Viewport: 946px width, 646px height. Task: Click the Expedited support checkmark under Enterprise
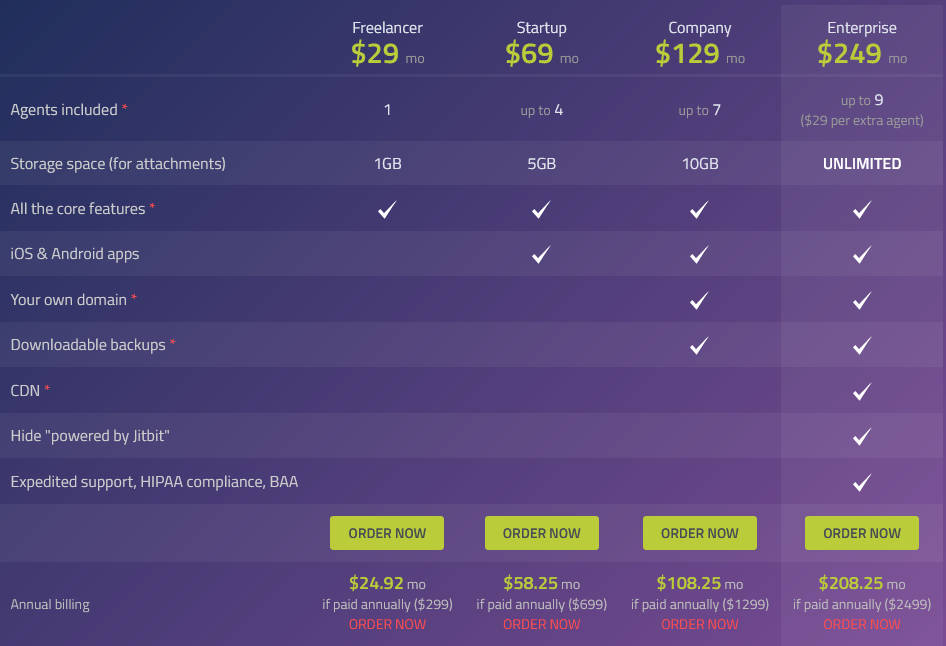861,481
